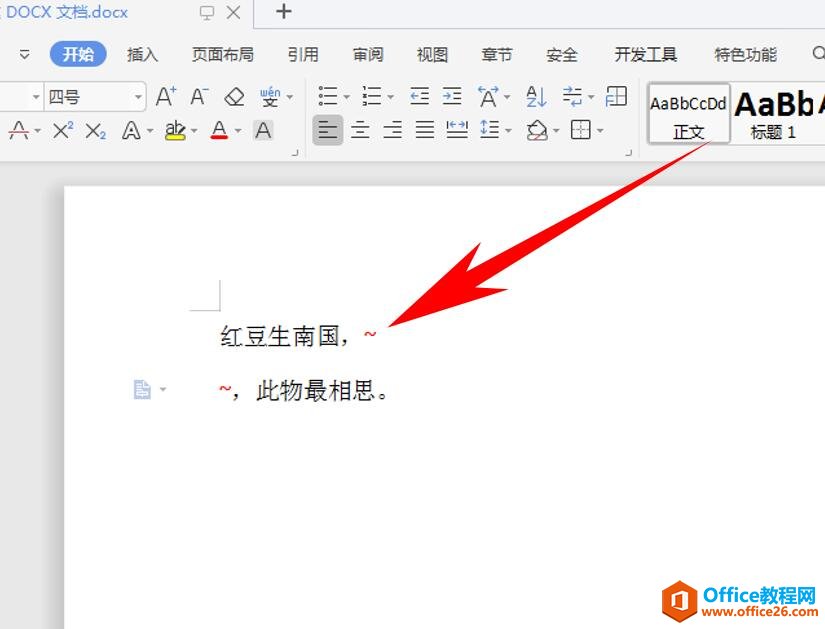This screenshot has width=825, height=629.
Task: Expand the line spacing dropdown arrow
Action: pos(508,131)
